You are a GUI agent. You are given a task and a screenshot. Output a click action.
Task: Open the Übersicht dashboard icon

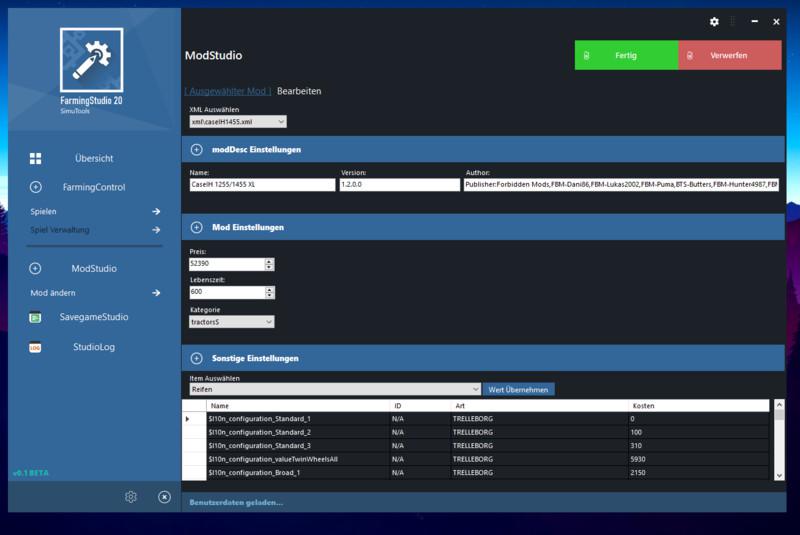[36, 158]
